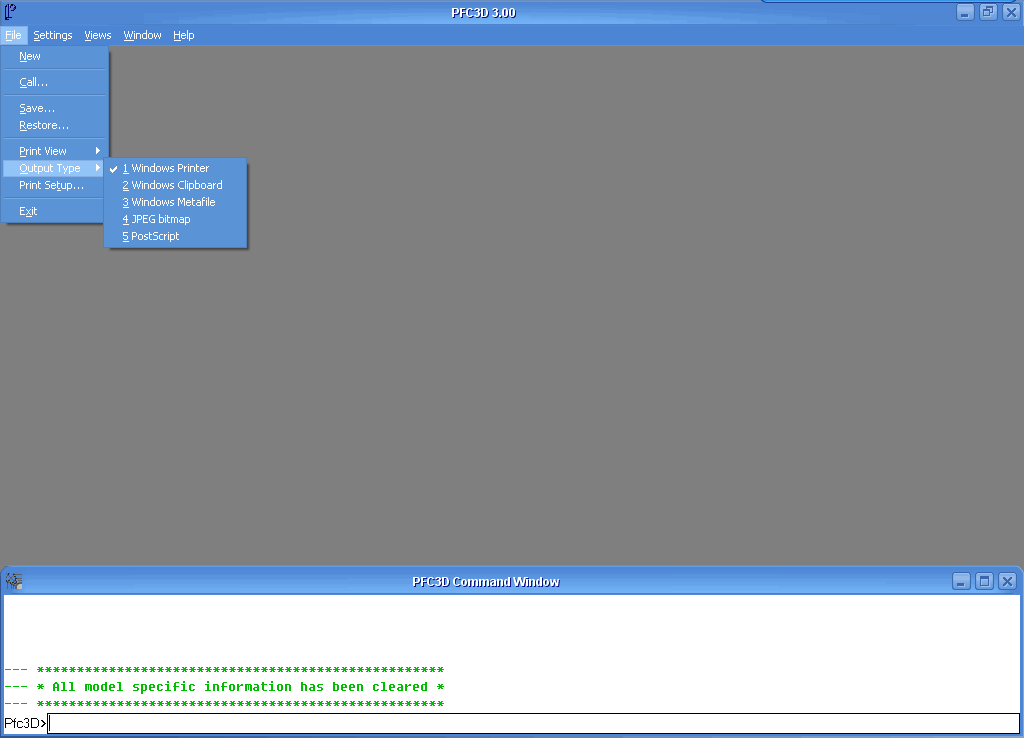
Task: Maximize the PFC3D Command Window
Action: pyautogui.click(x=984, y=581)
